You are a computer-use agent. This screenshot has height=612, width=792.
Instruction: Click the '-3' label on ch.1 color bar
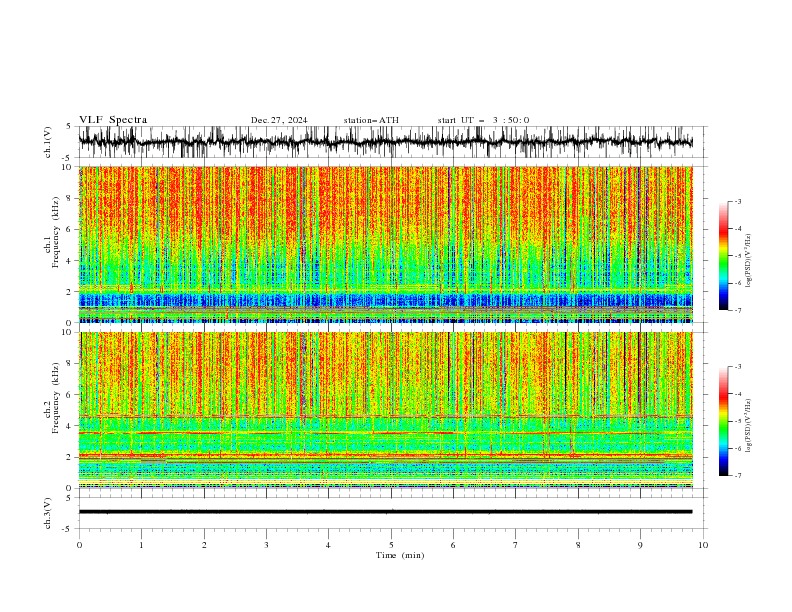(738, 201)
